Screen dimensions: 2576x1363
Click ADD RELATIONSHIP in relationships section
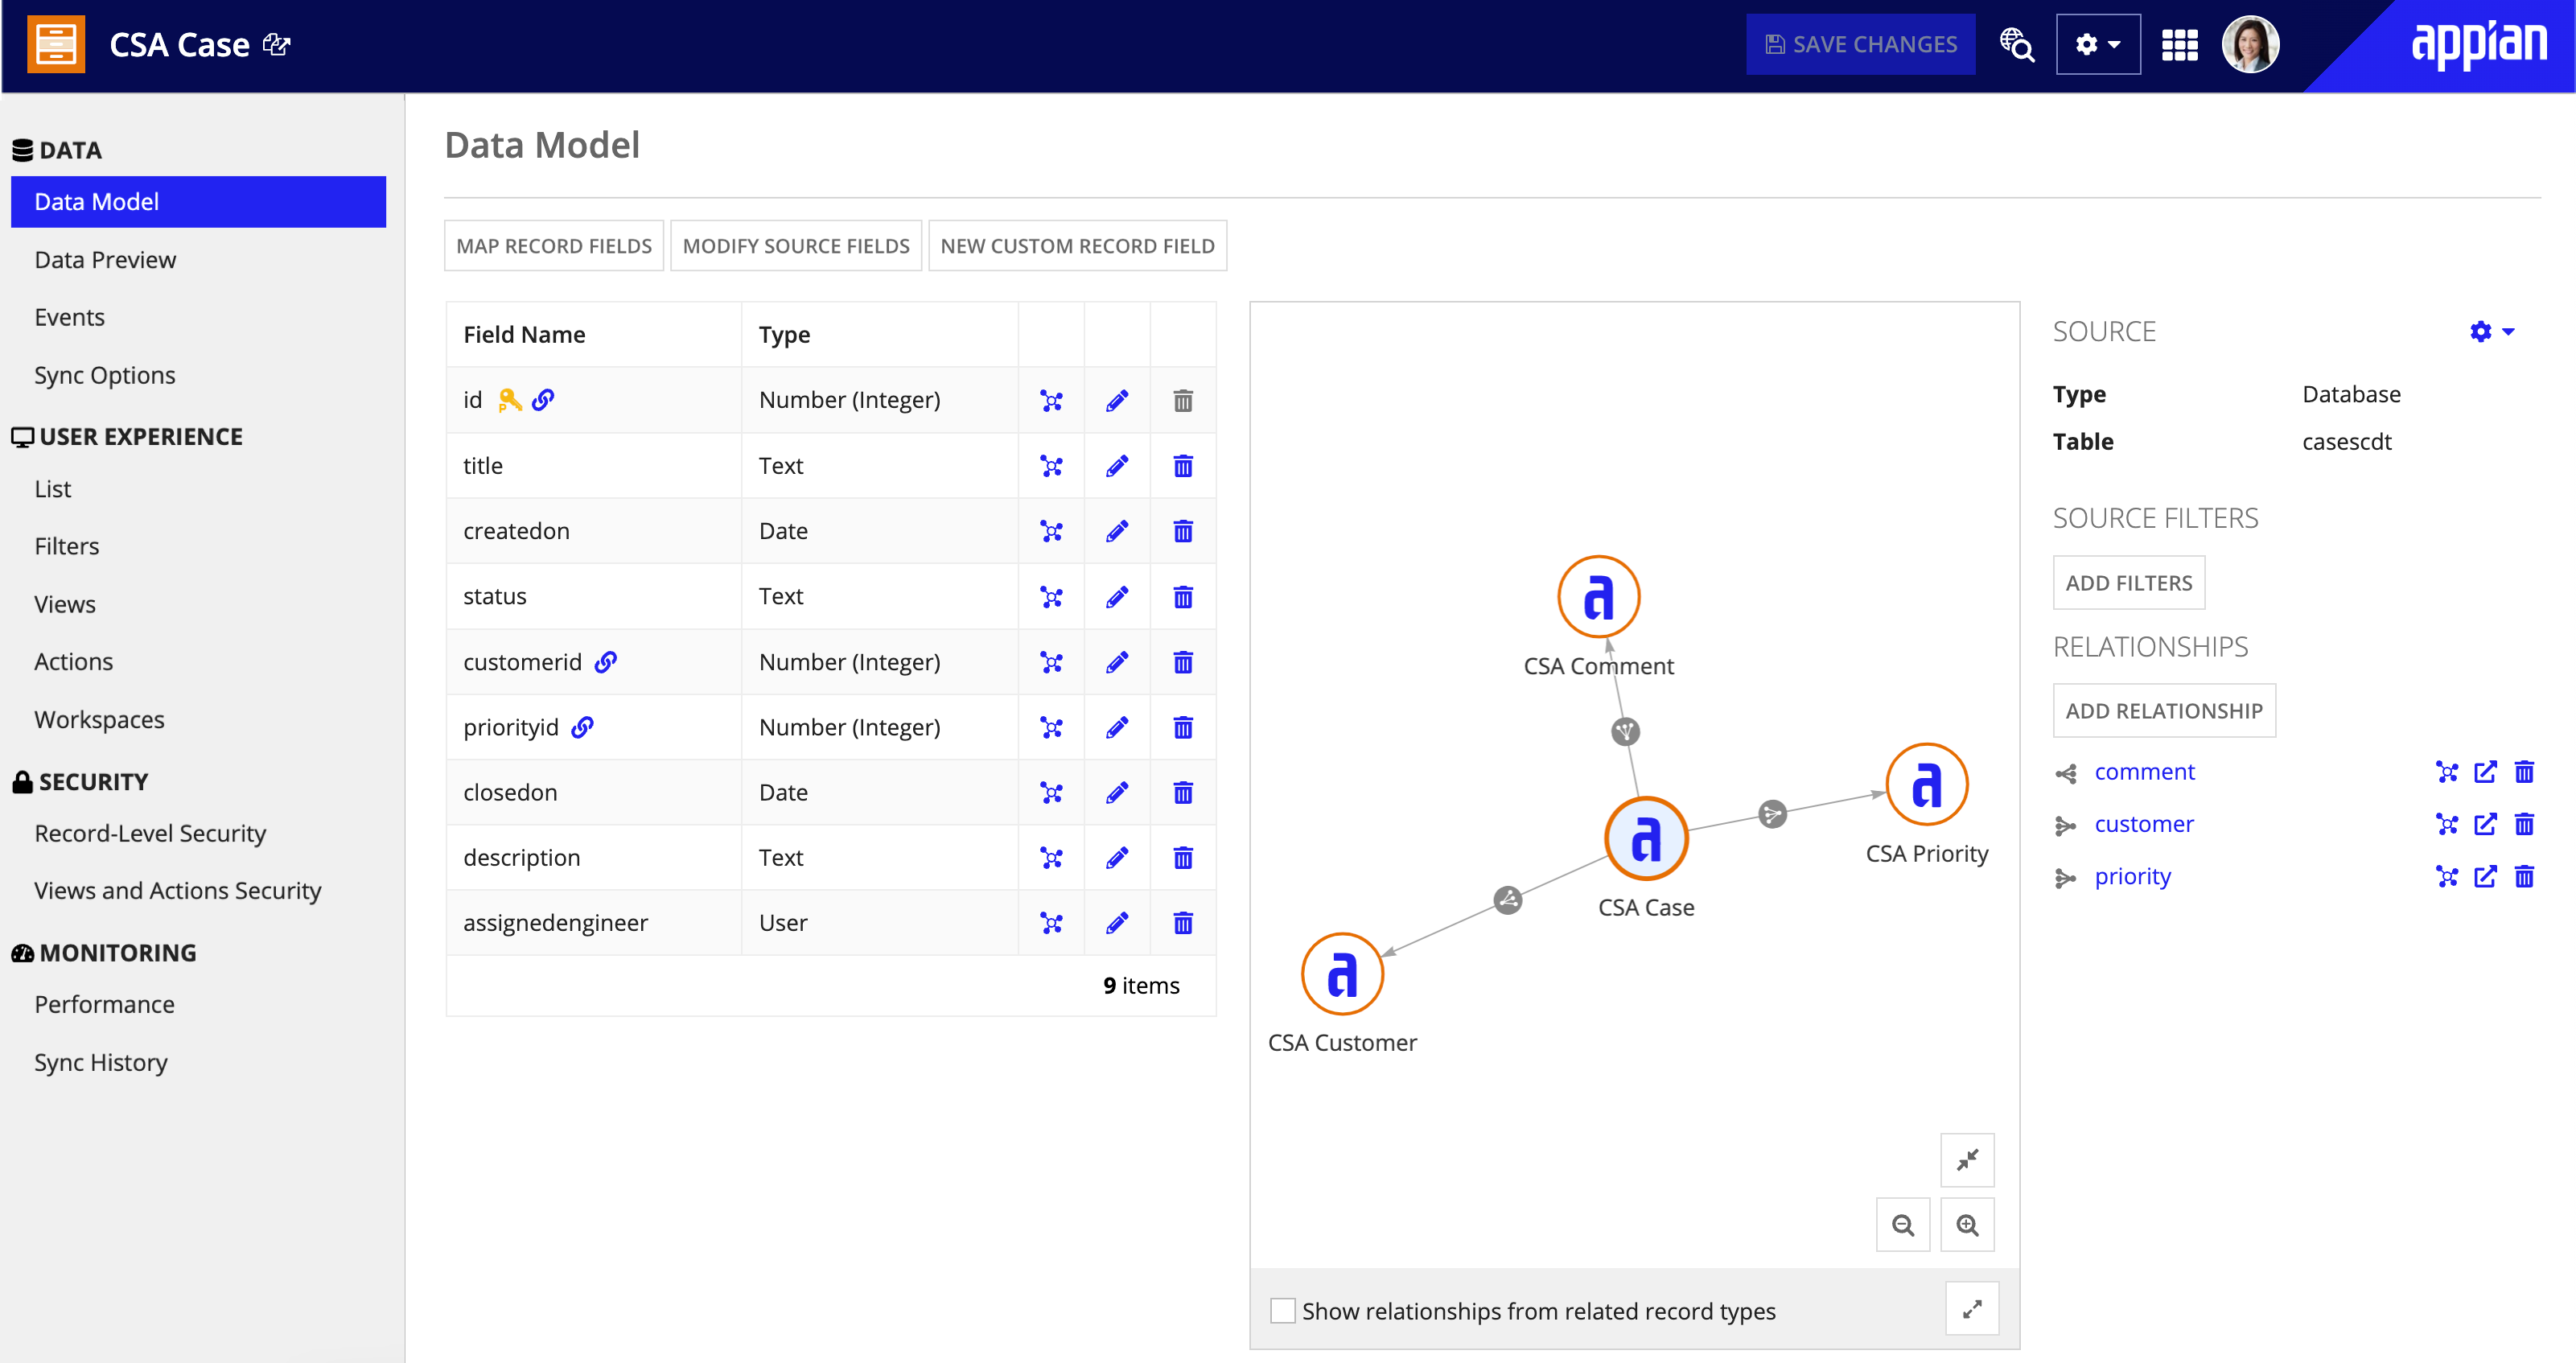2162,709
